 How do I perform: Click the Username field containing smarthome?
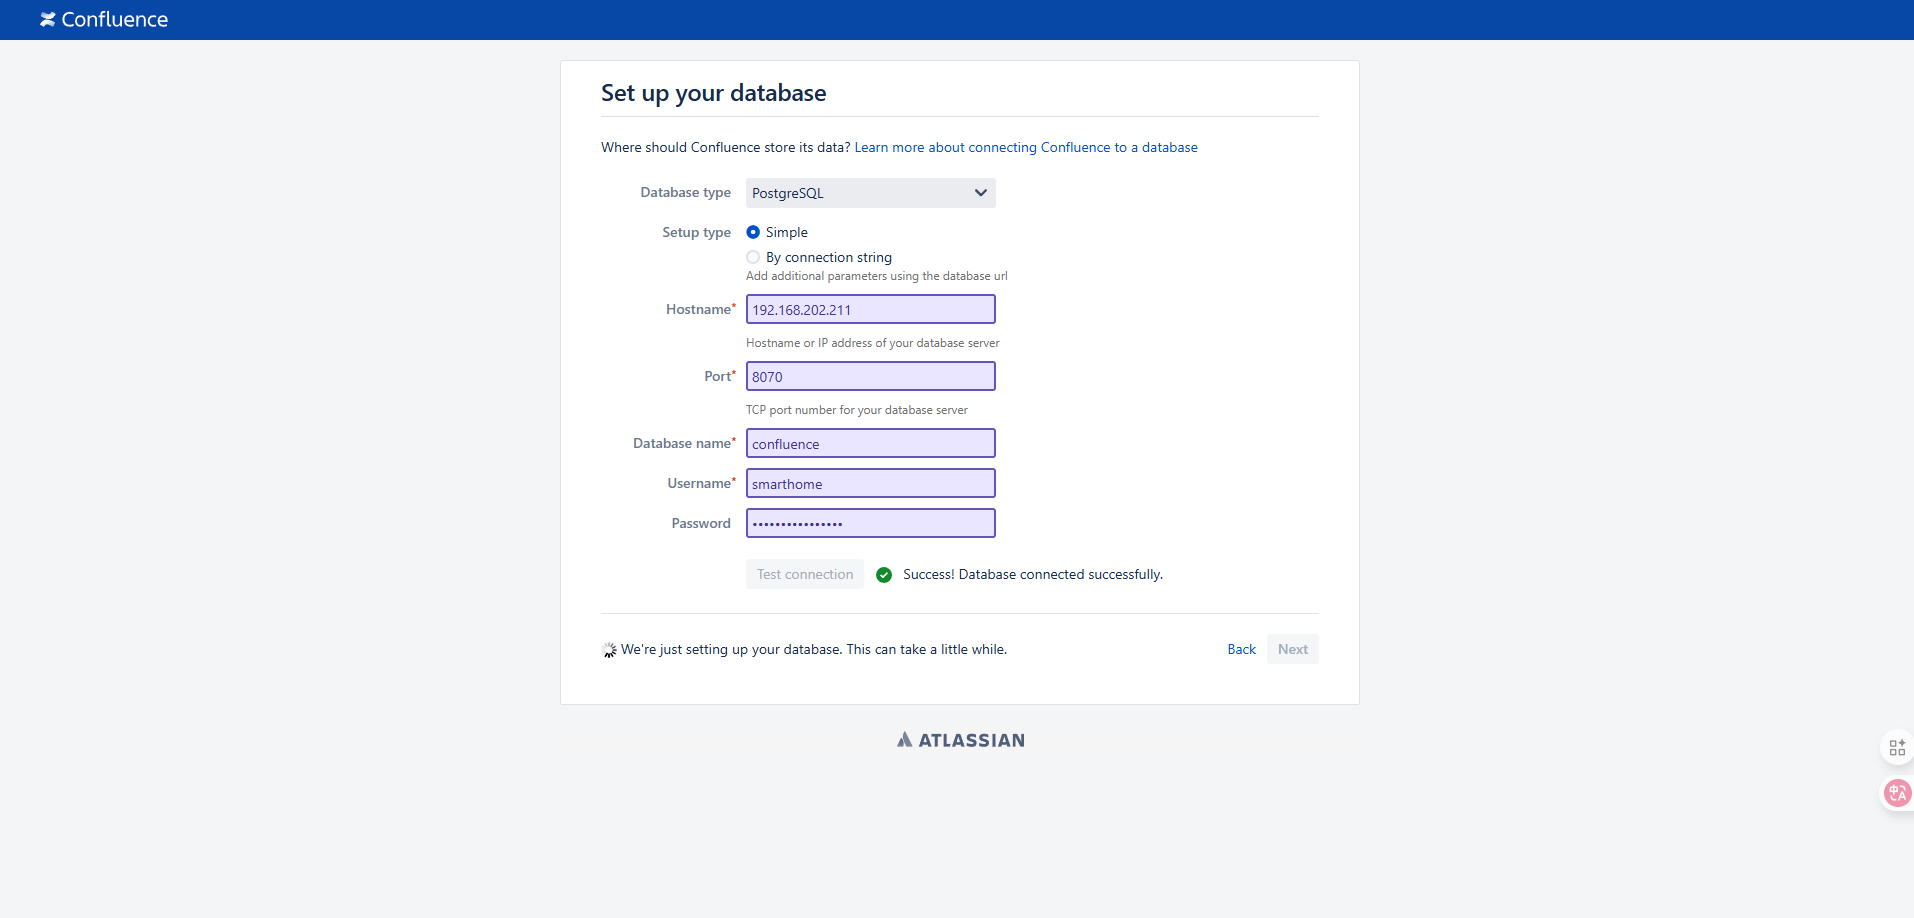[870, 483]
